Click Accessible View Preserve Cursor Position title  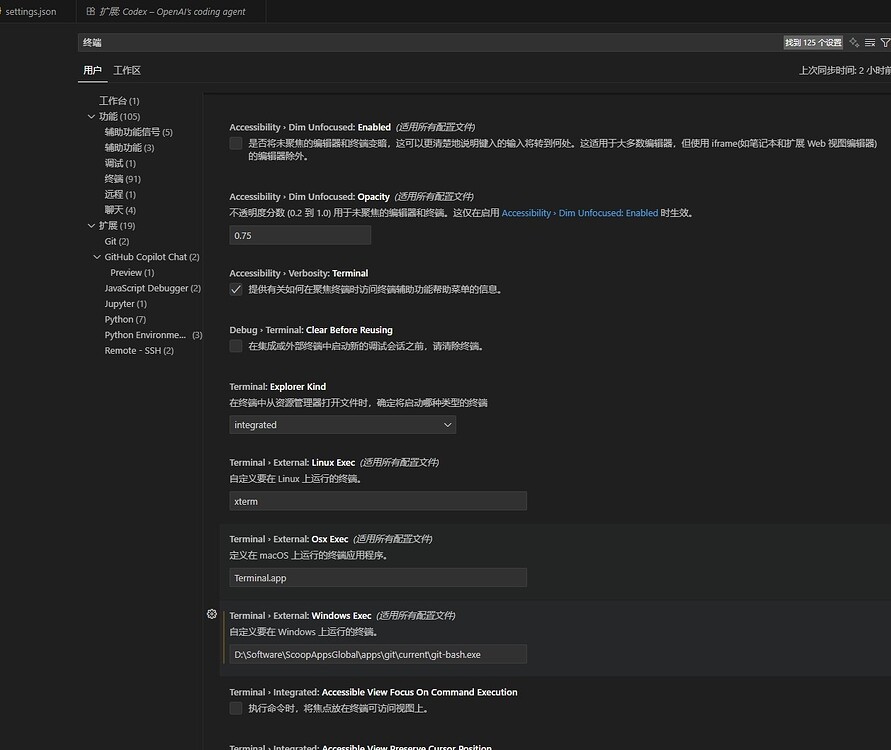tap(360, 747)
